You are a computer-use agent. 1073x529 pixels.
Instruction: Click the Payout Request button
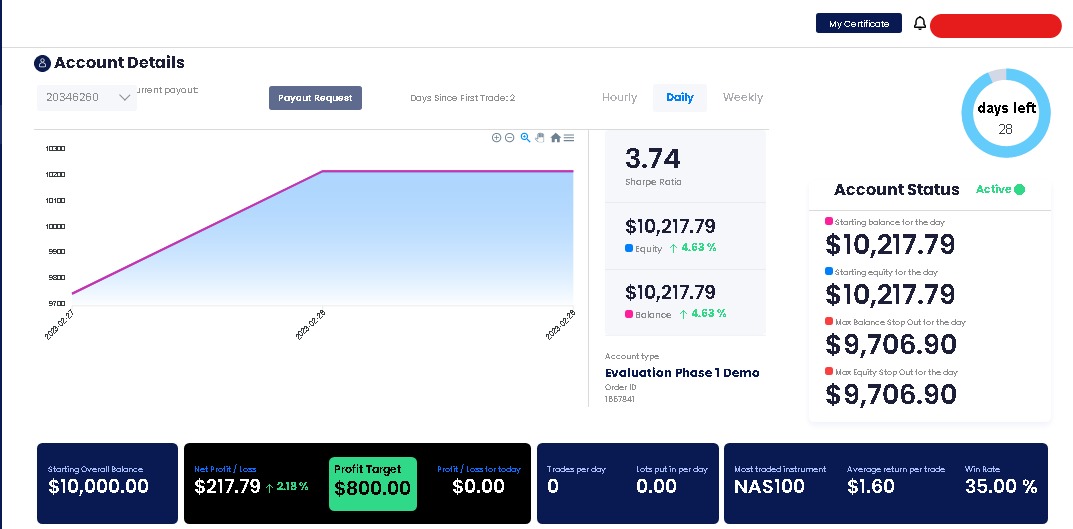(315, 98)
